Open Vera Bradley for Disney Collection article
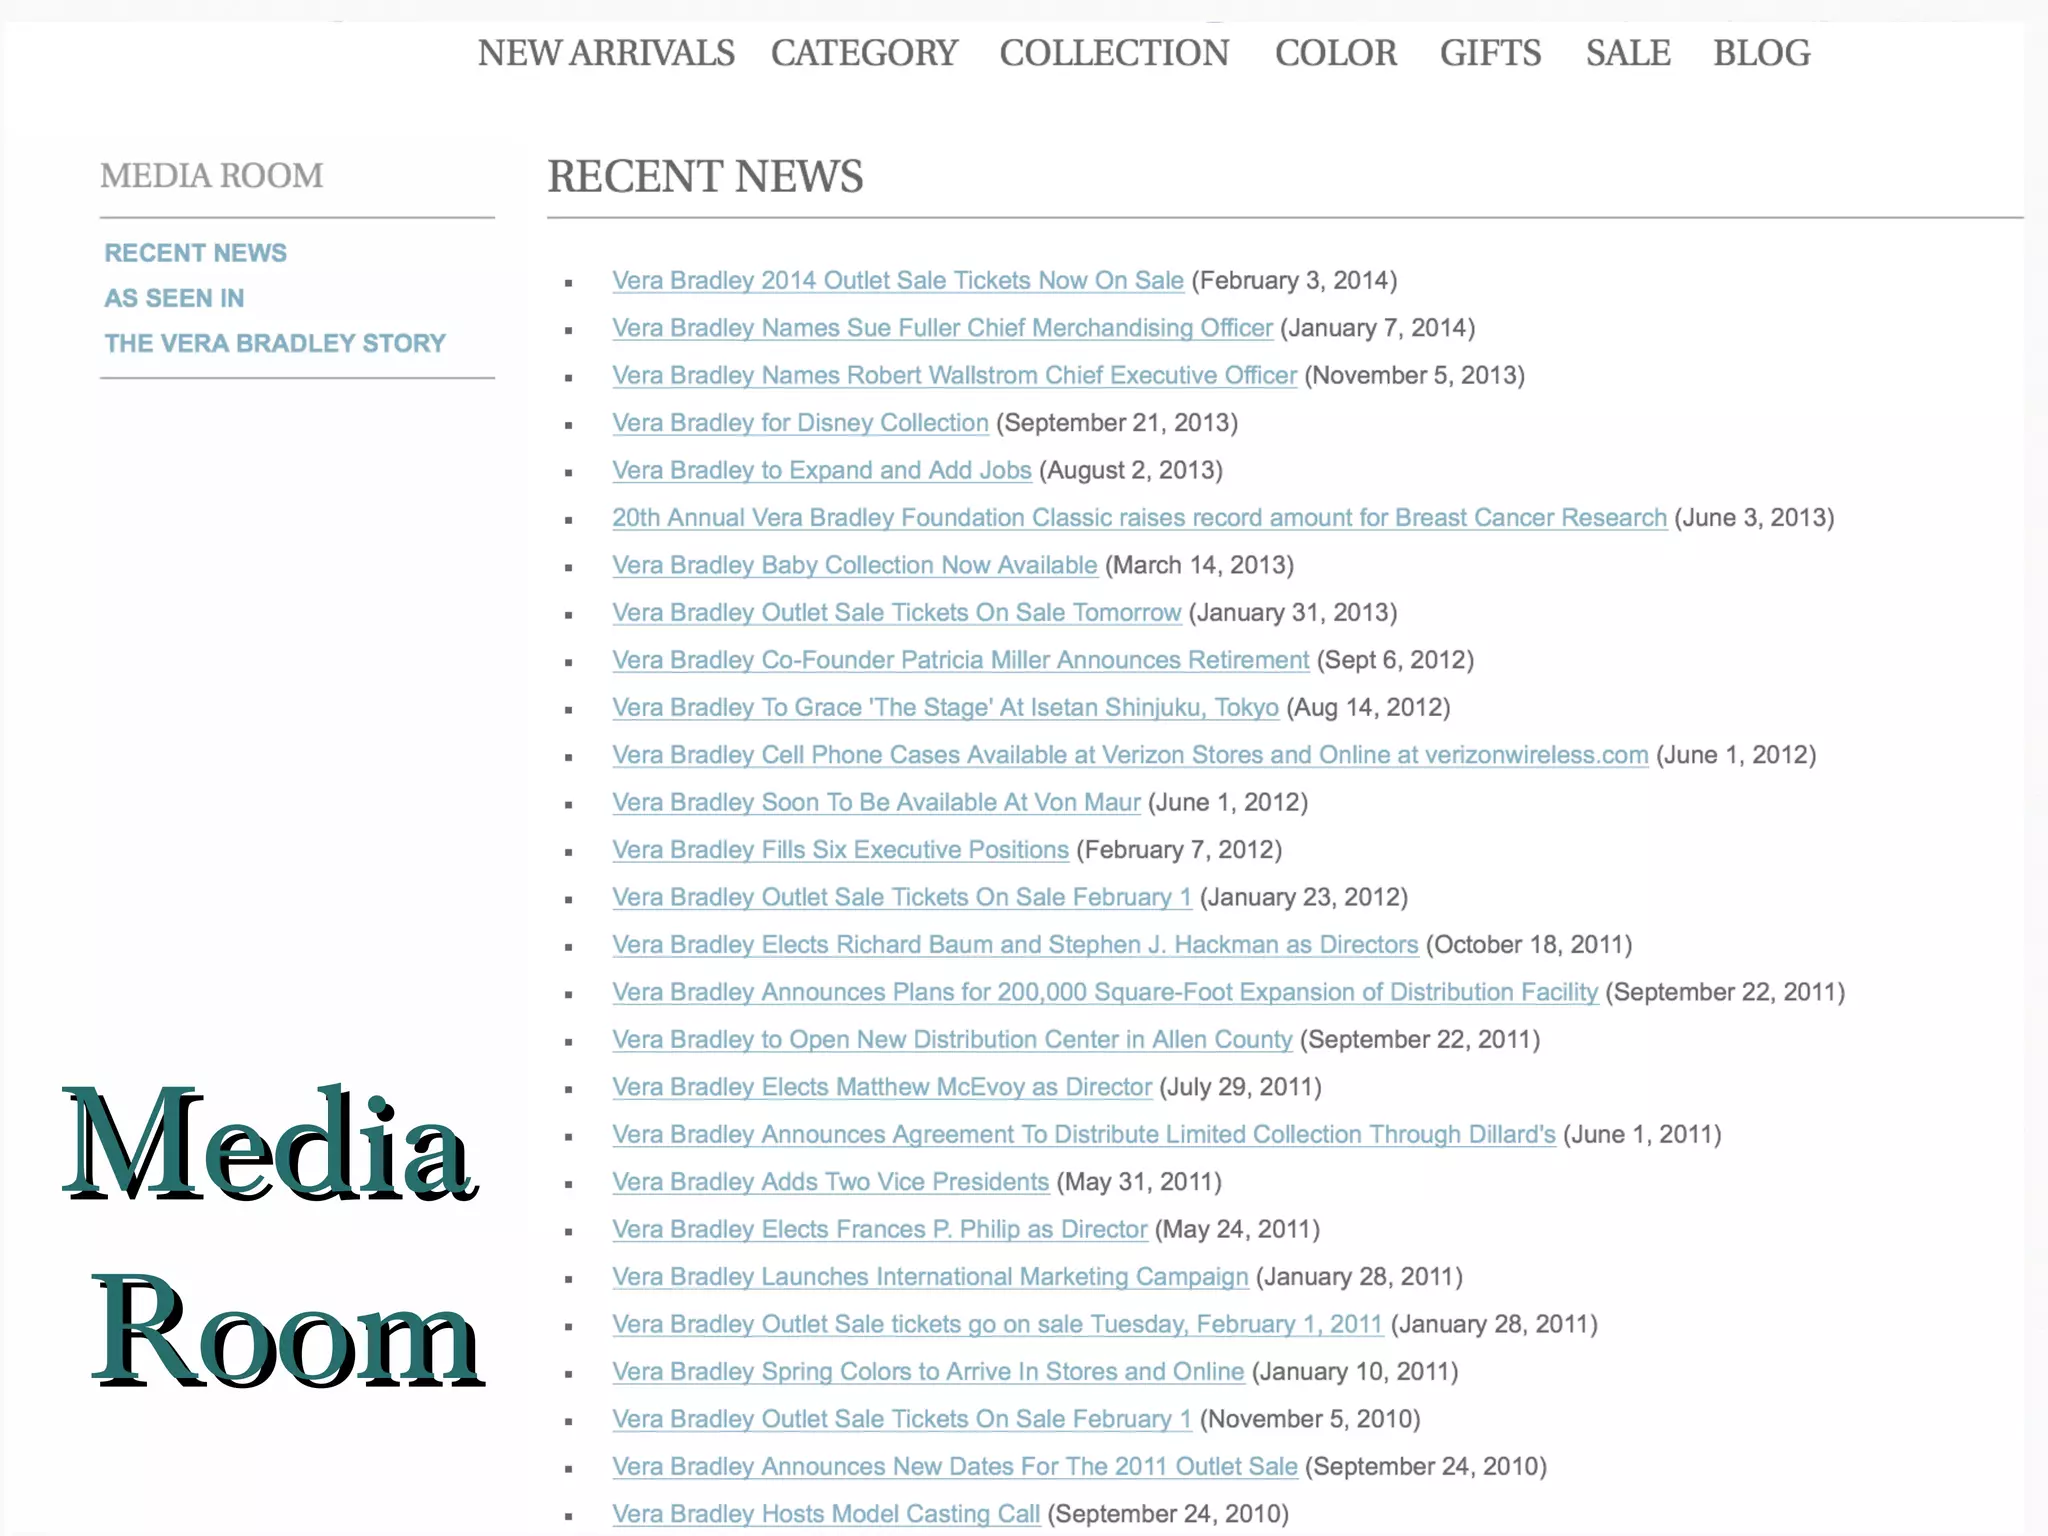 (800, 423)
